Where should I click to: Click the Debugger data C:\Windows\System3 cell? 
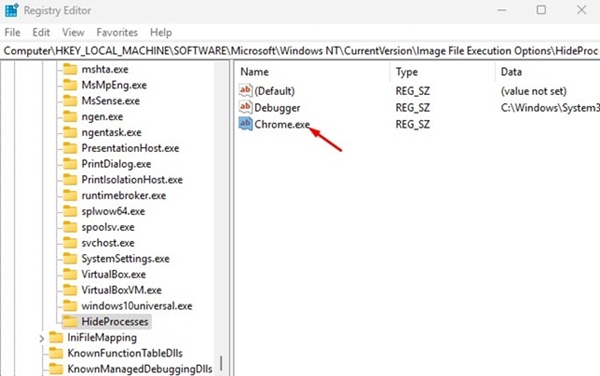tap(550, 108)
